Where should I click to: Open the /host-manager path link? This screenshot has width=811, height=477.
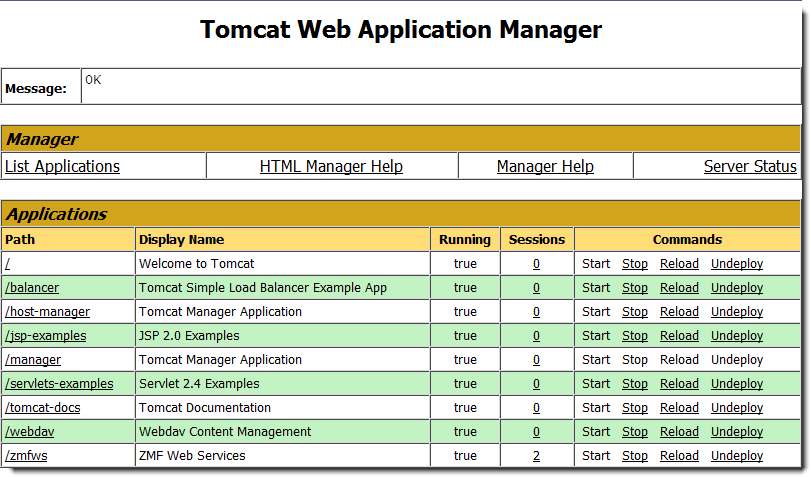pos(48,312)
